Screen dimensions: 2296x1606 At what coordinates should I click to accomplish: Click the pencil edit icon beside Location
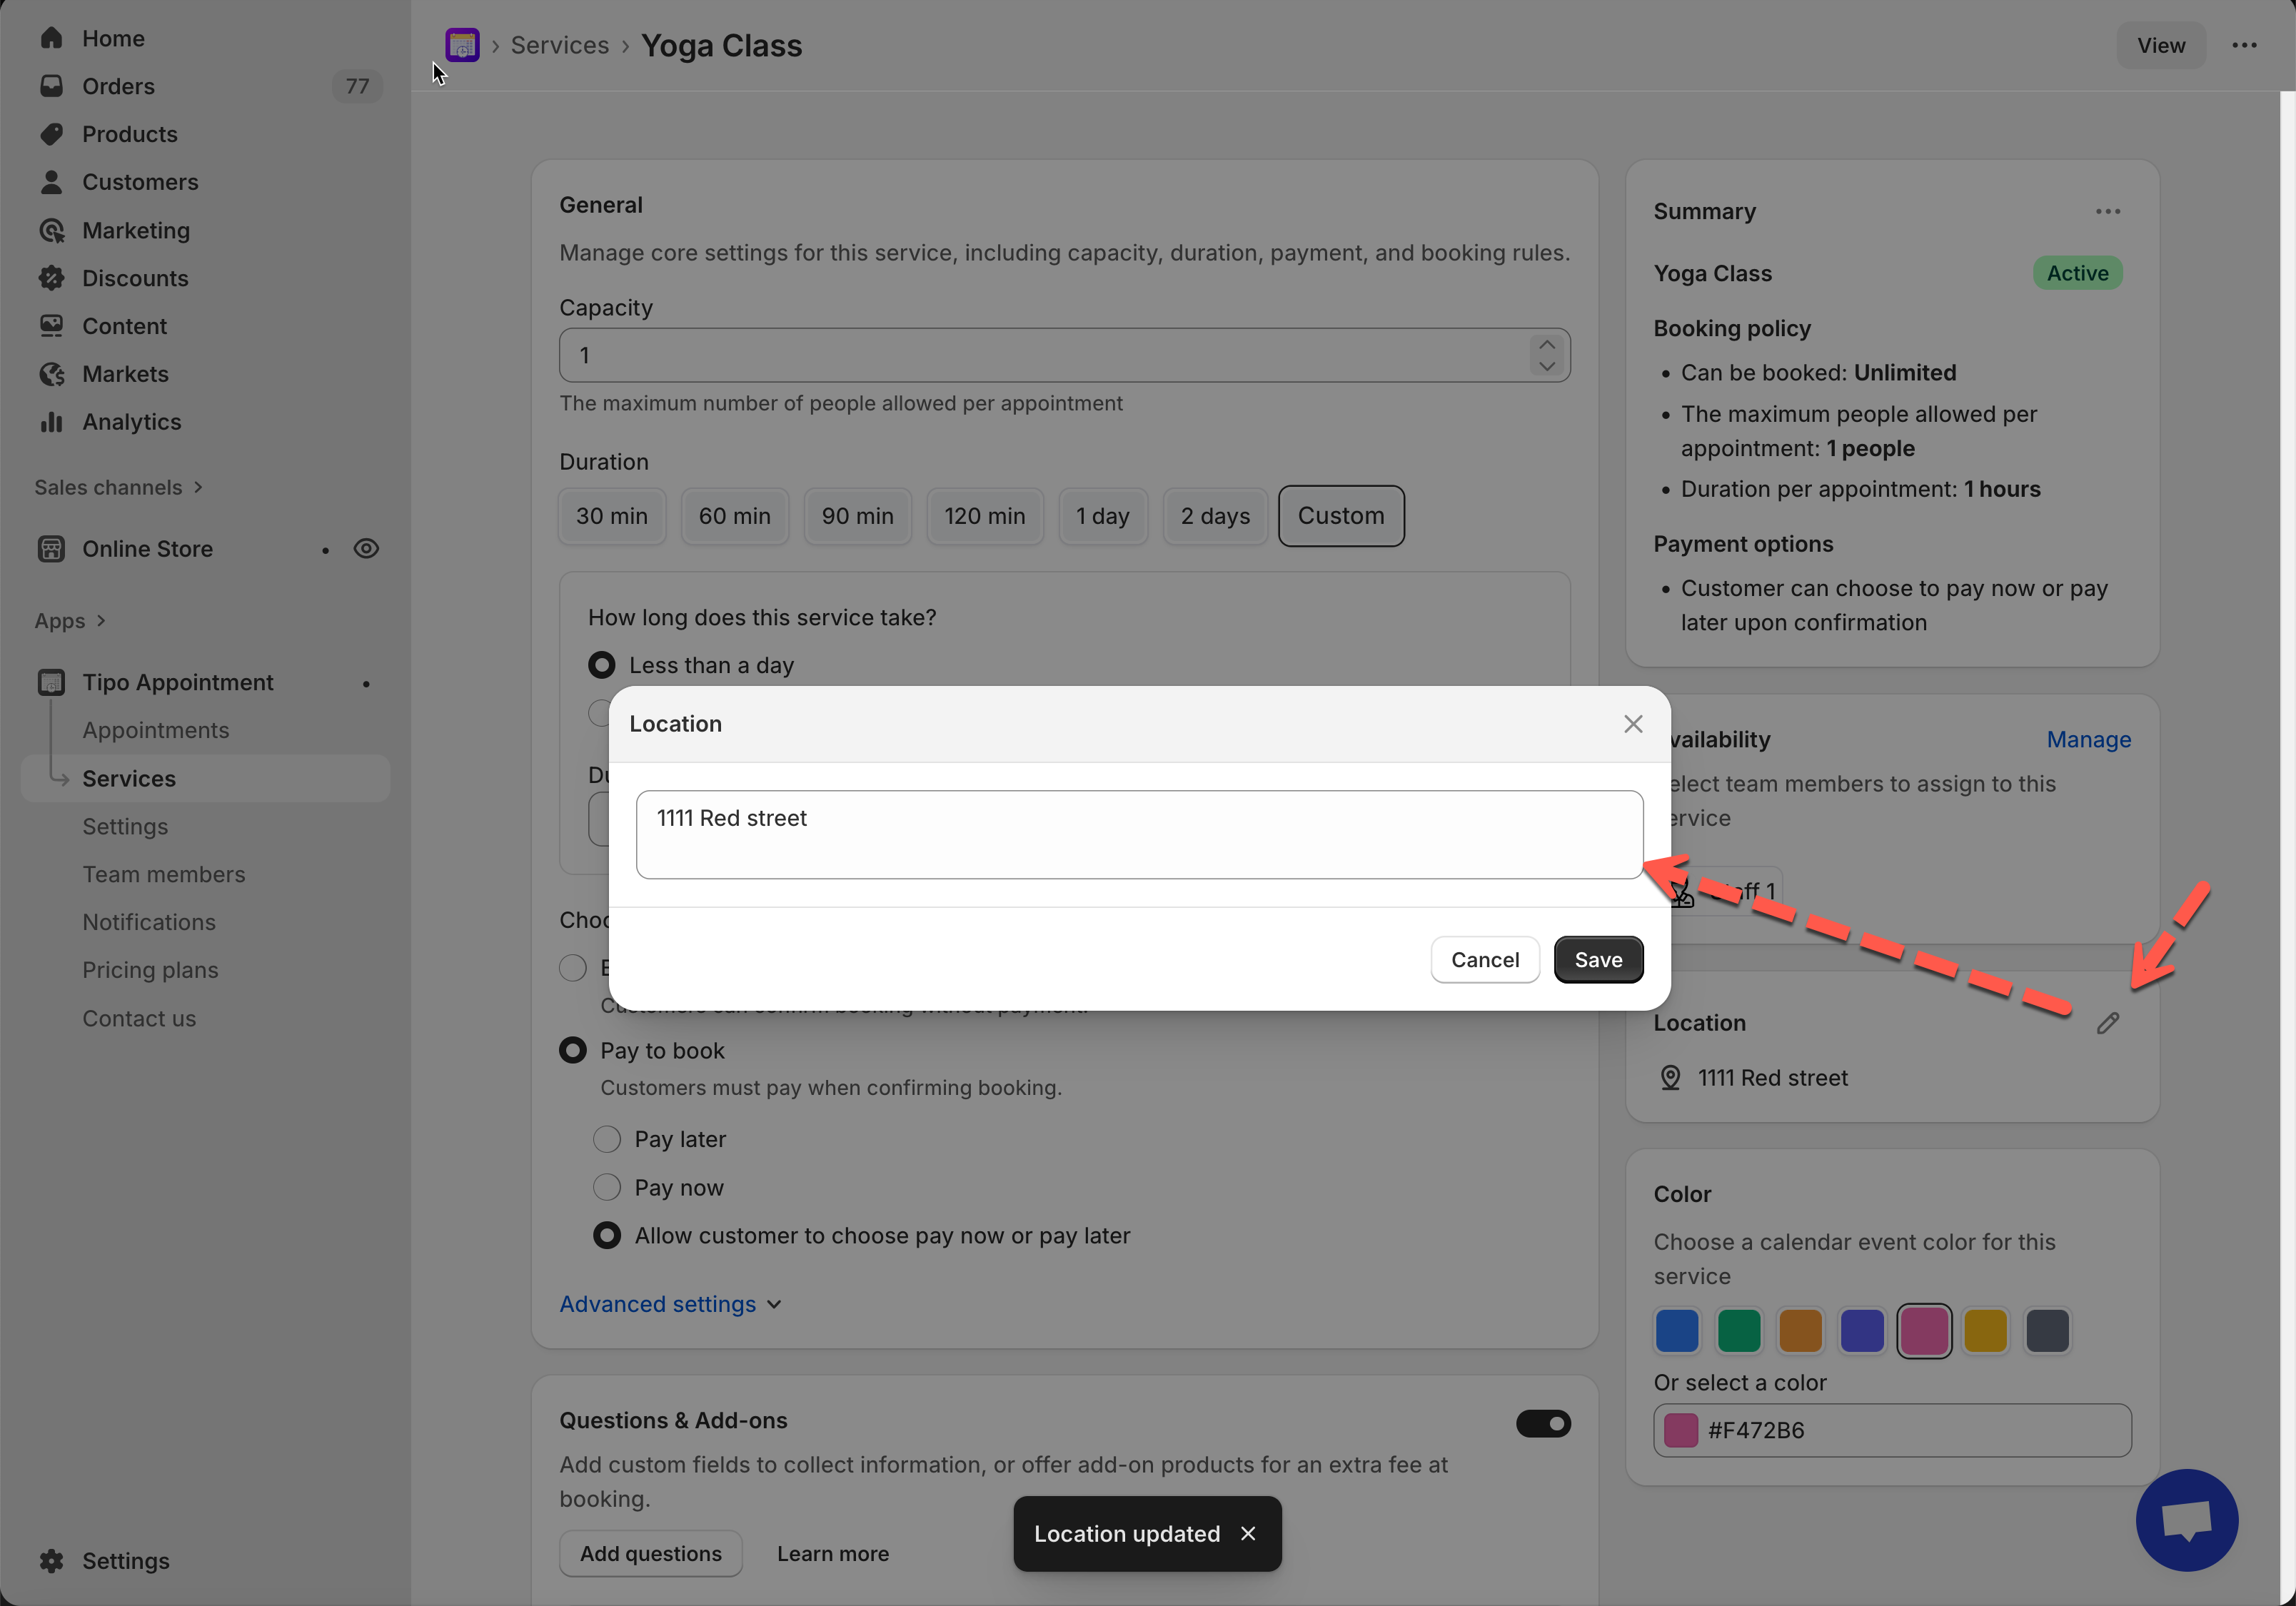pyautogui.click(x=2107, y=1023)
